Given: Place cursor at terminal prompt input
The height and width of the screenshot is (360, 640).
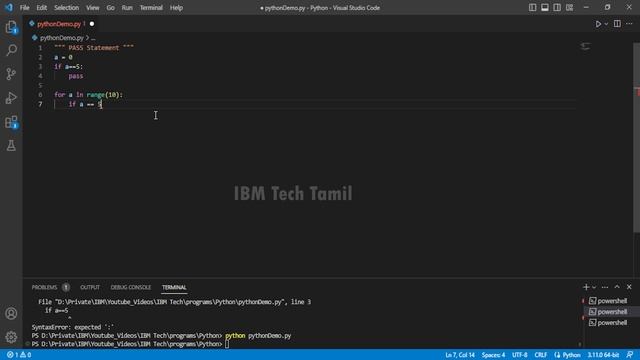Looking at the screenshot, I should tap(227, 344).
